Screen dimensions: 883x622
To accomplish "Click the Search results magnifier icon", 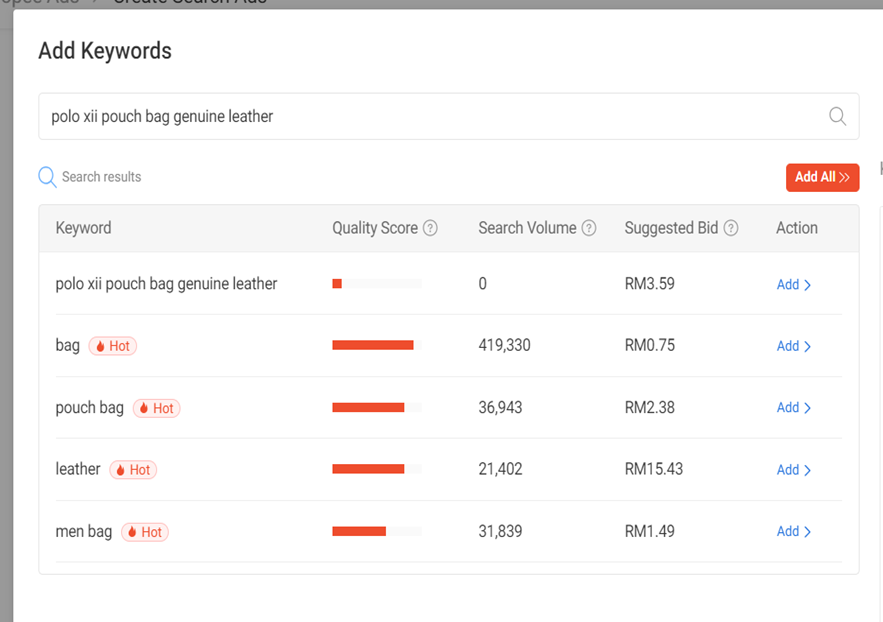I will pos(47,177).
